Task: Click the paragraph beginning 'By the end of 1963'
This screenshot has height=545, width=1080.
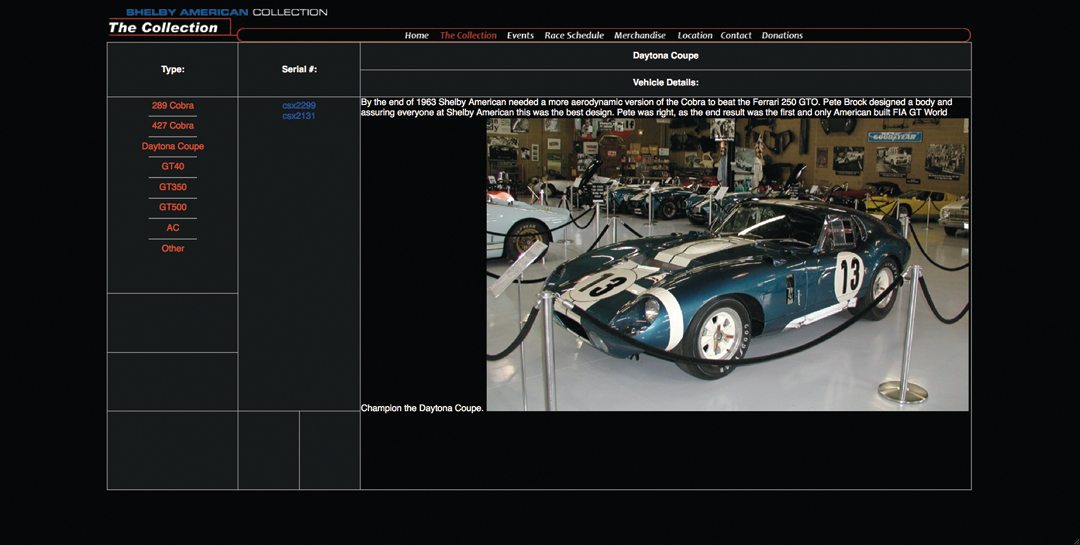Action: (656, 107)
